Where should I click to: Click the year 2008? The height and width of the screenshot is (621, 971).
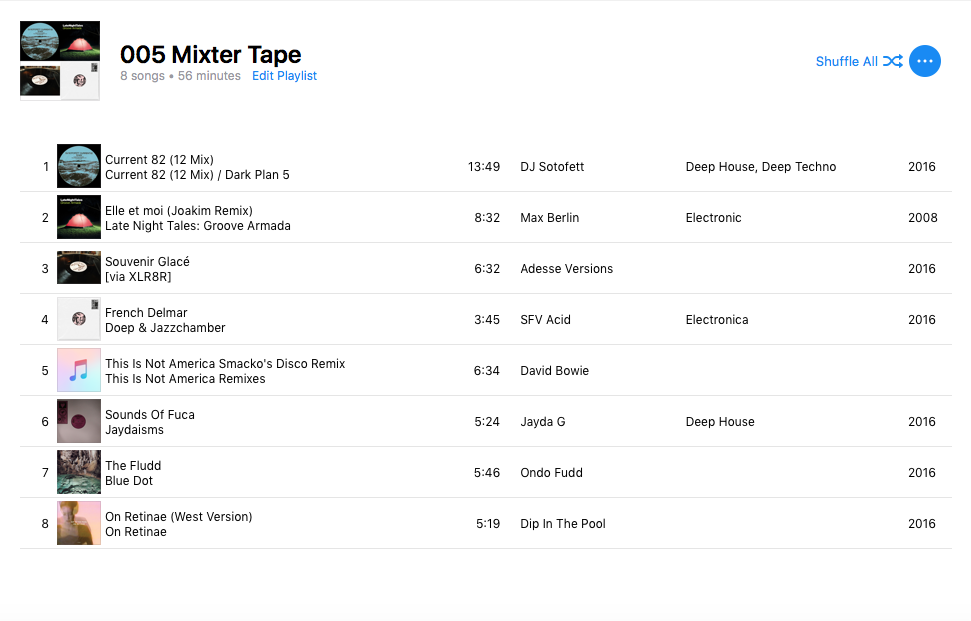point(923,218)
